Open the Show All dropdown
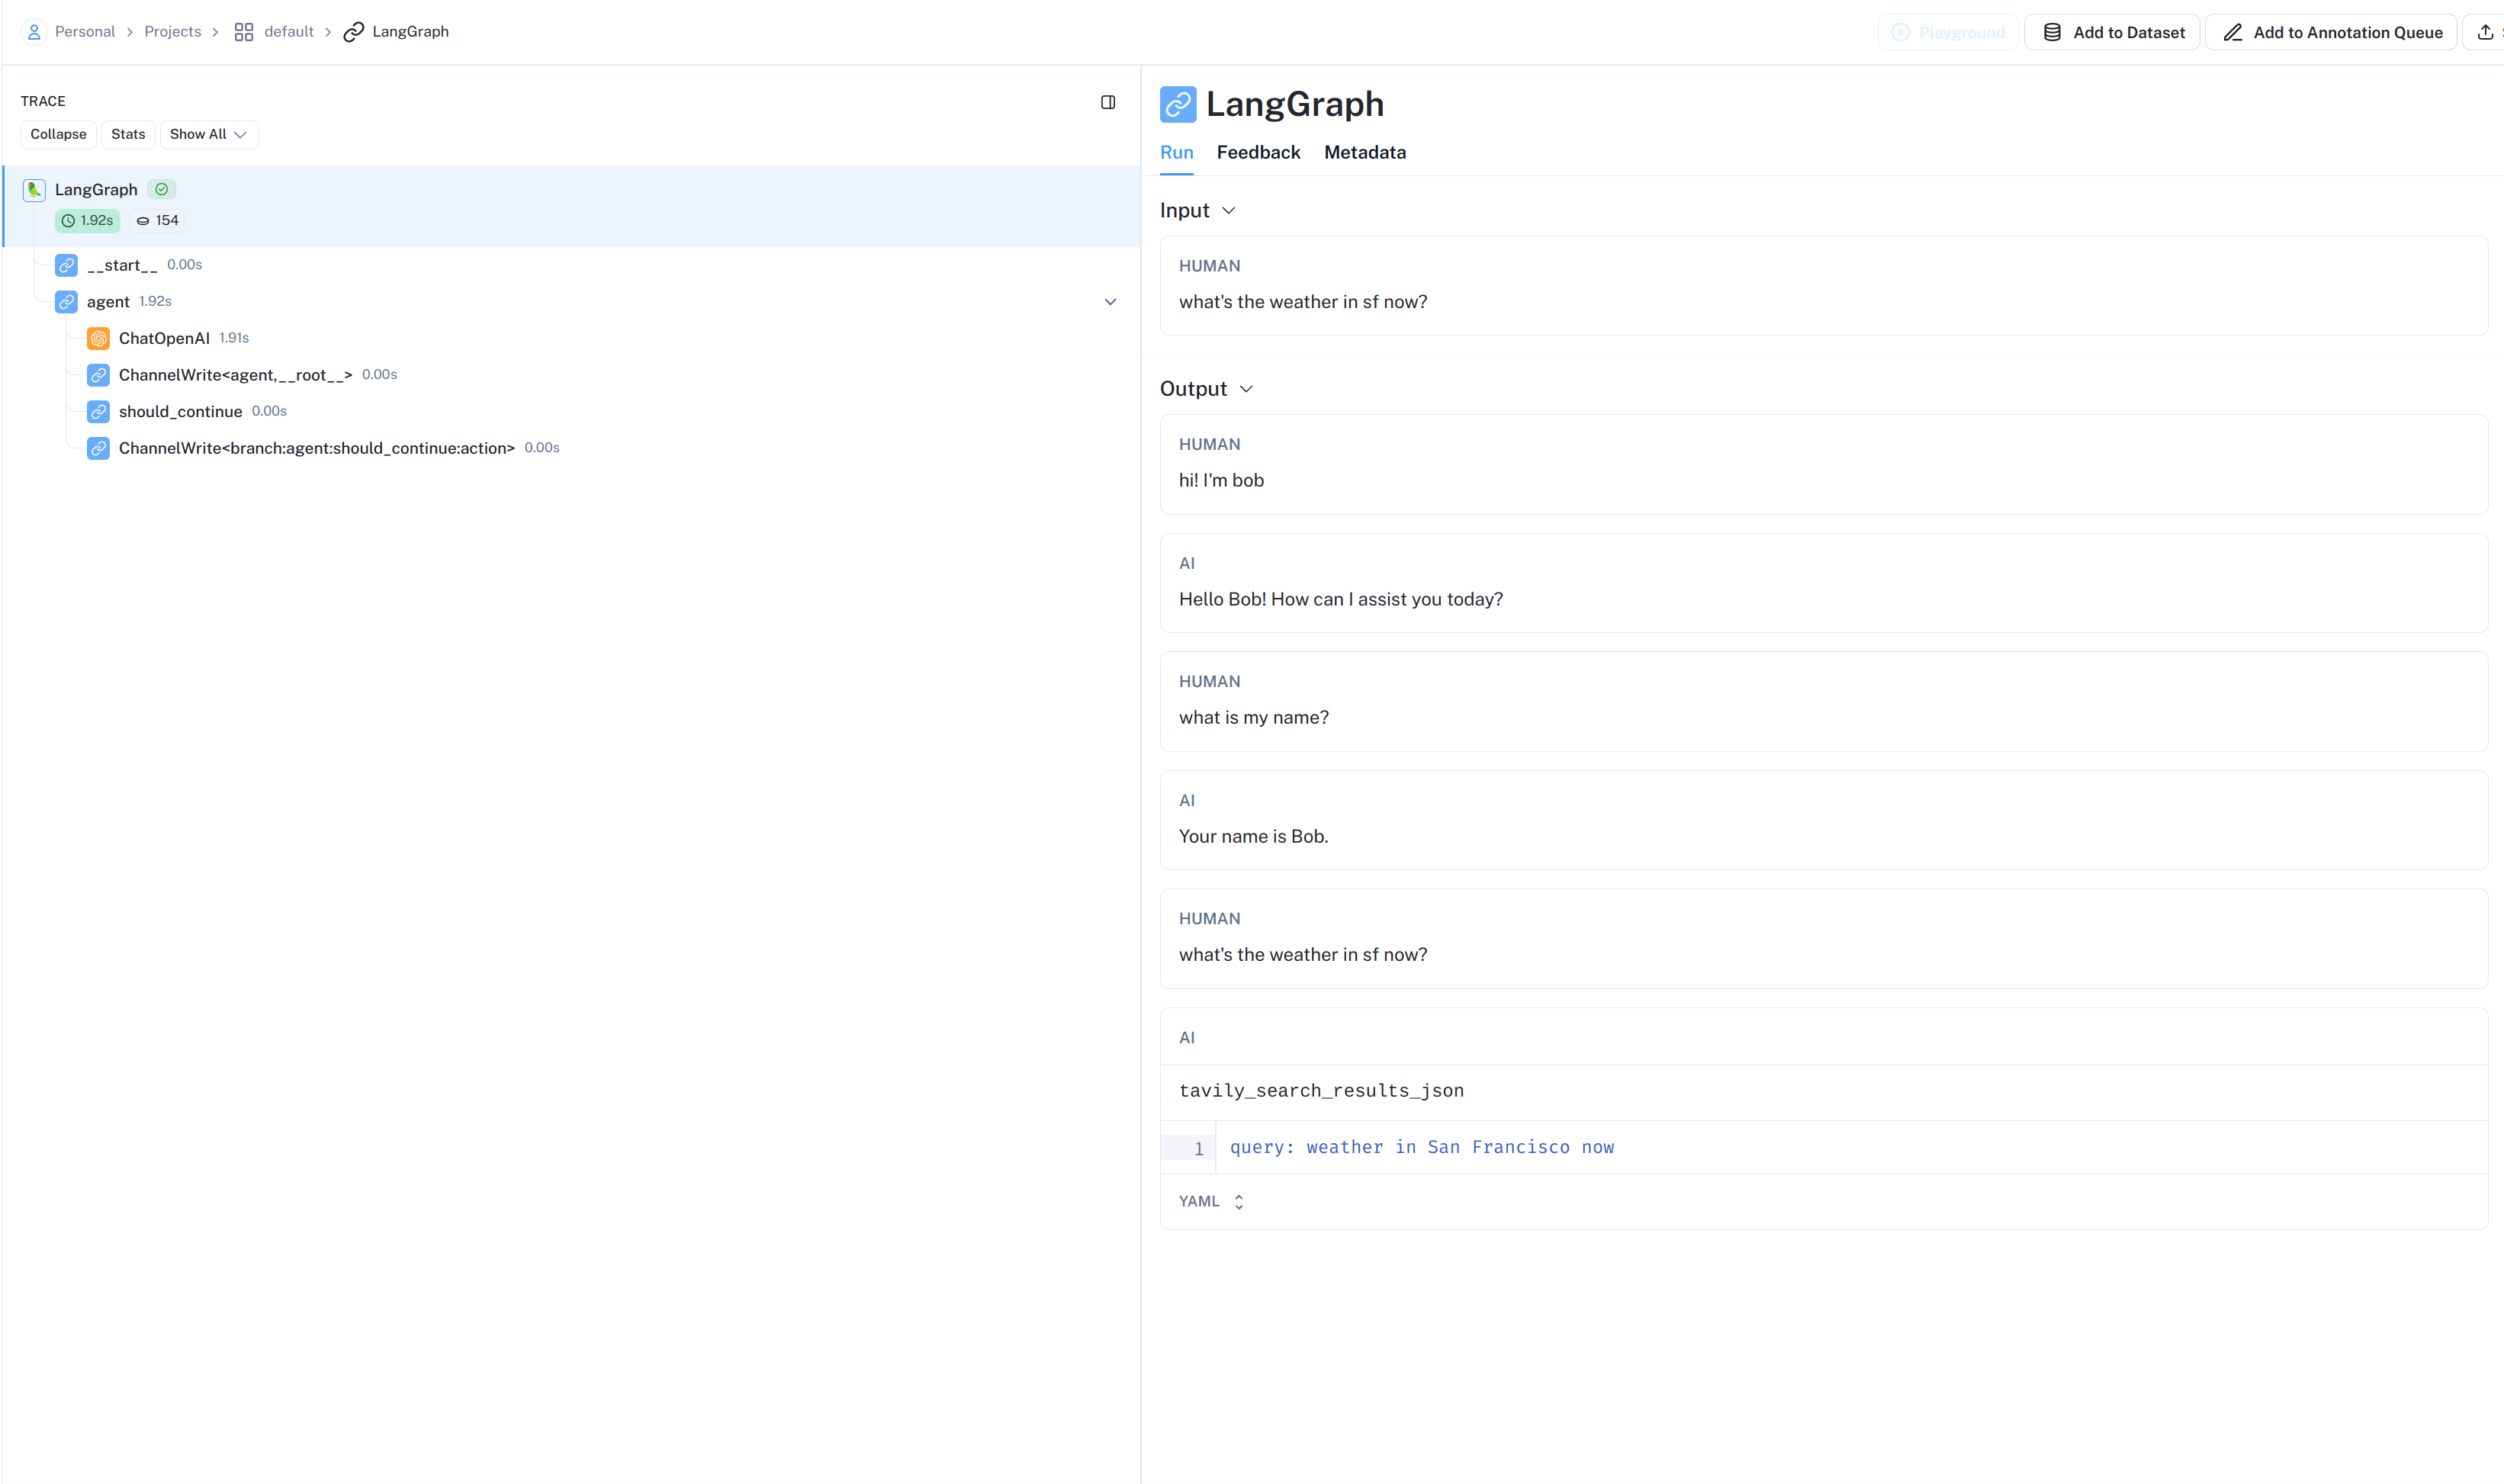The height and width of the screenshot is (1484, 2504). click(x=209, y=134)
